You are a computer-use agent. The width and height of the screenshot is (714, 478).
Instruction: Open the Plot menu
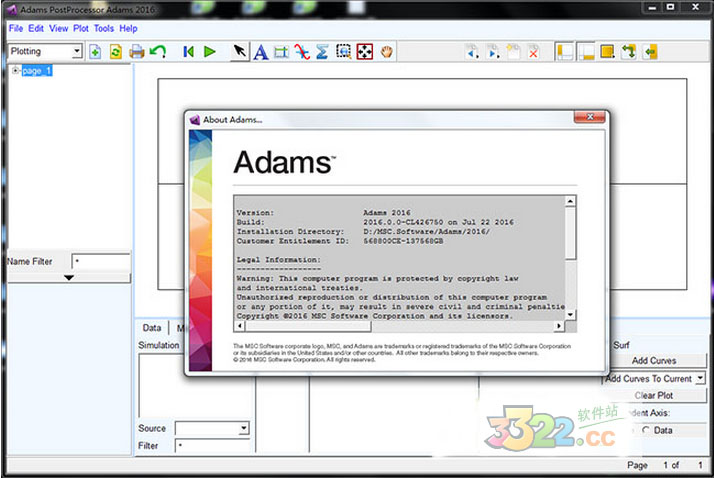(x=81, y=28)
